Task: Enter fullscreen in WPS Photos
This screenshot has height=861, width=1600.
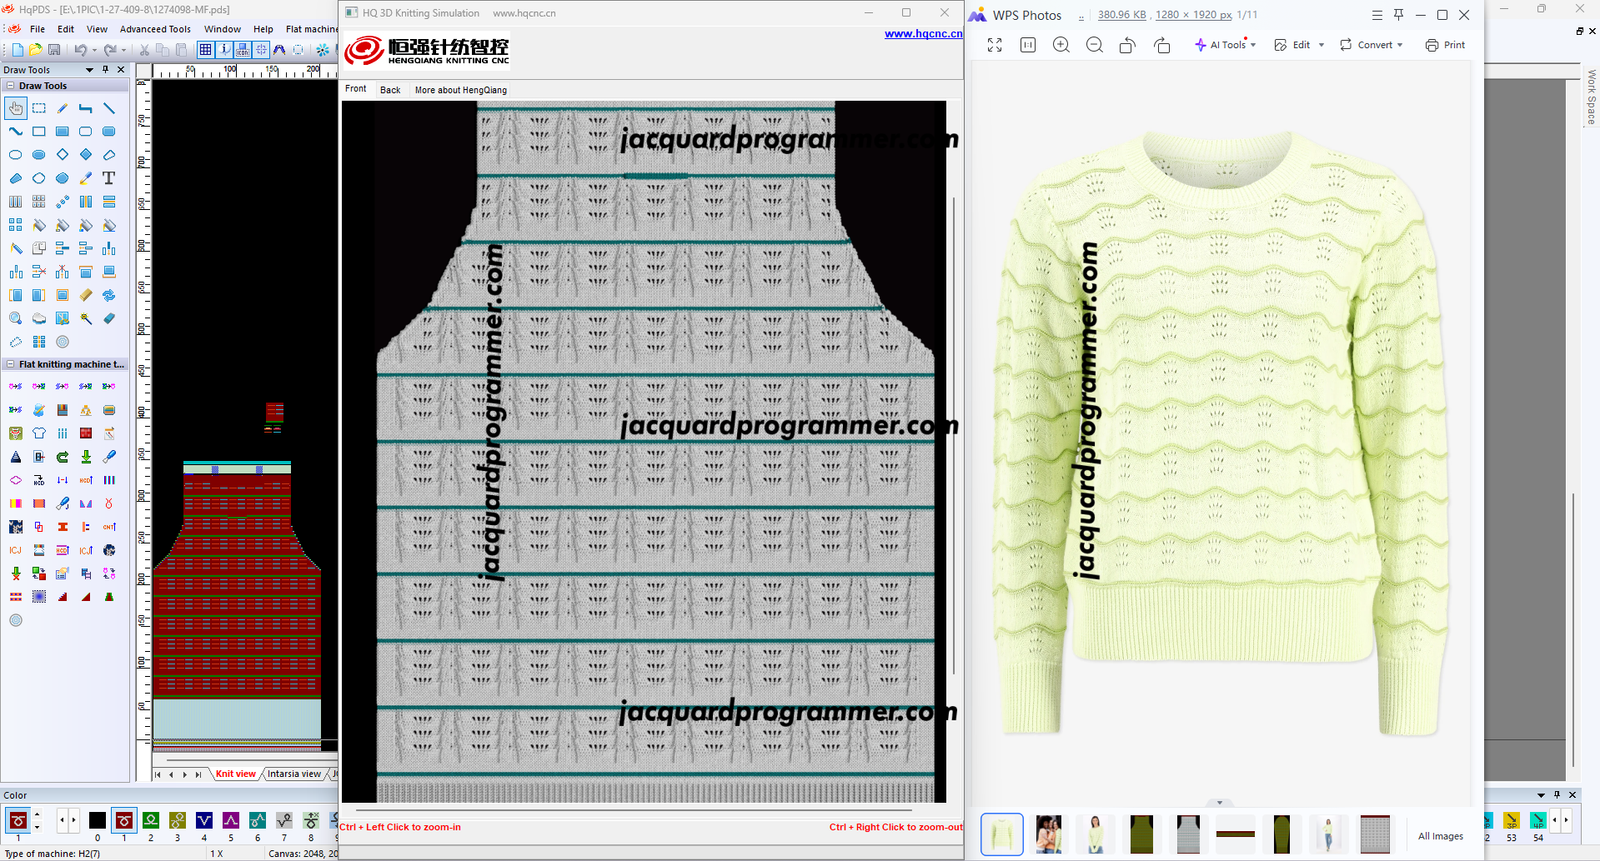Action: coord(994,45)
